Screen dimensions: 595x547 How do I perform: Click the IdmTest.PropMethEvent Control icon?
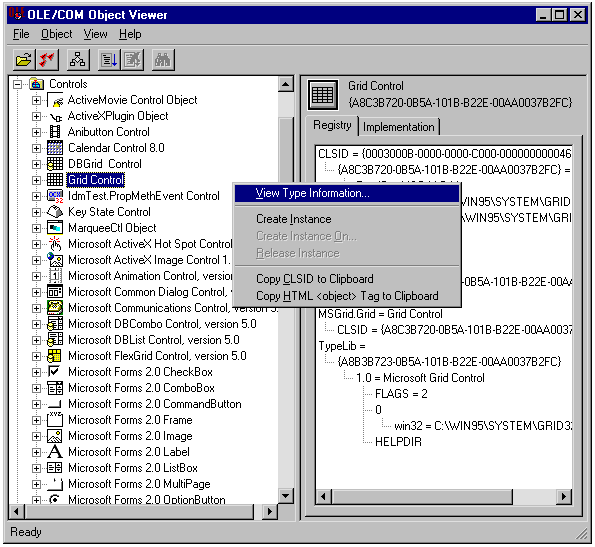coord(55,196)
